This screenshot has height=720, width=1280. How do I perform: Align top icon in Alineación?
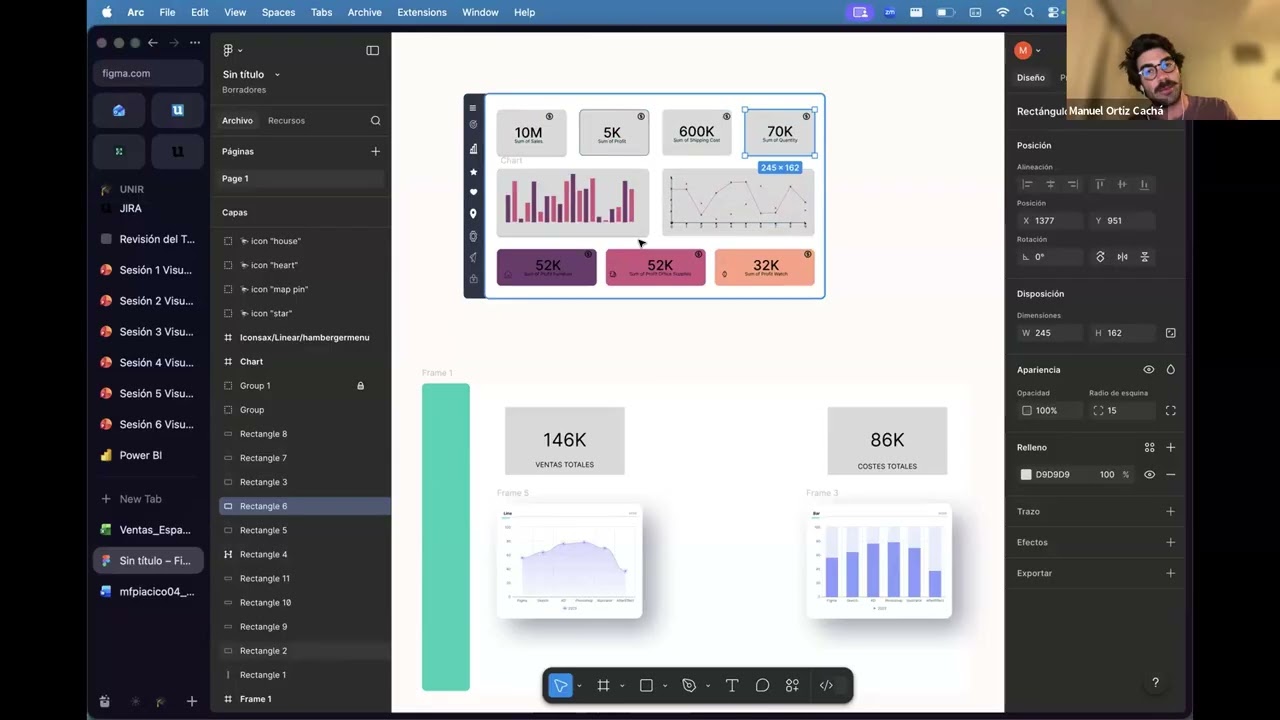1100,184
